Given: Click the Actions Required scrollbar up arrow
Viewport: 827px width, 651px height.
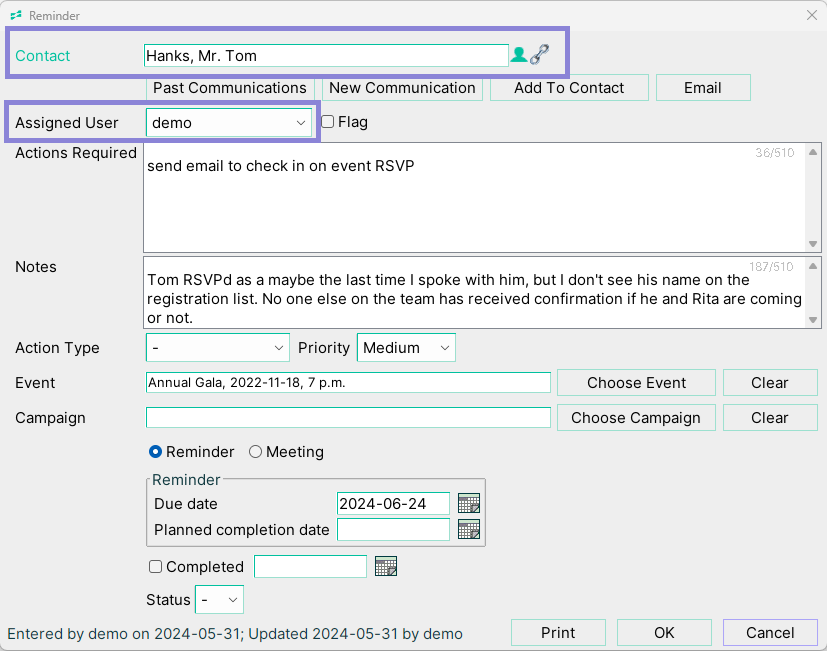Looking at the screenshot, I should pyautogui.click(x=813, y=152).
